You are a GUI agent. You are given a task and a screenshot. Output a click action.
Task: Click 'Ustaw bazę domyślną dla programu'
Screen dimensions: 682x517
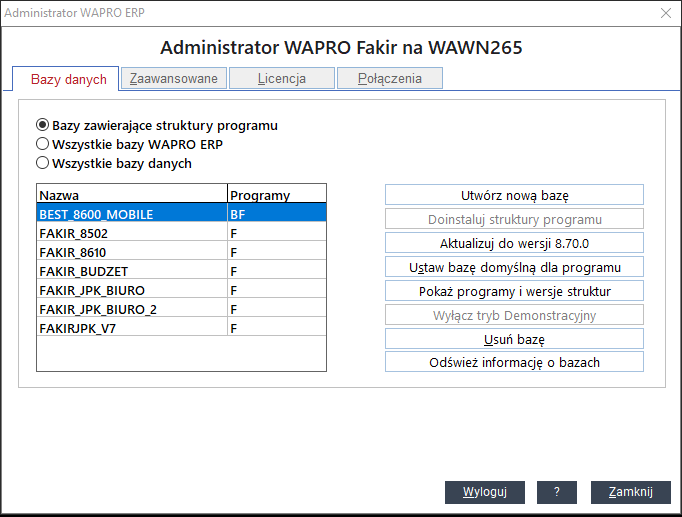coord(514,267)
